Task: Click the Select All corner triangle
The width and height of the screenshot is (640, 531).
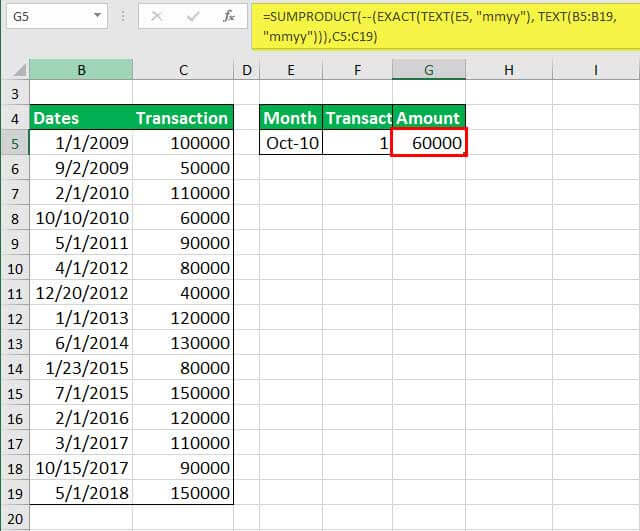Action: 20,70
